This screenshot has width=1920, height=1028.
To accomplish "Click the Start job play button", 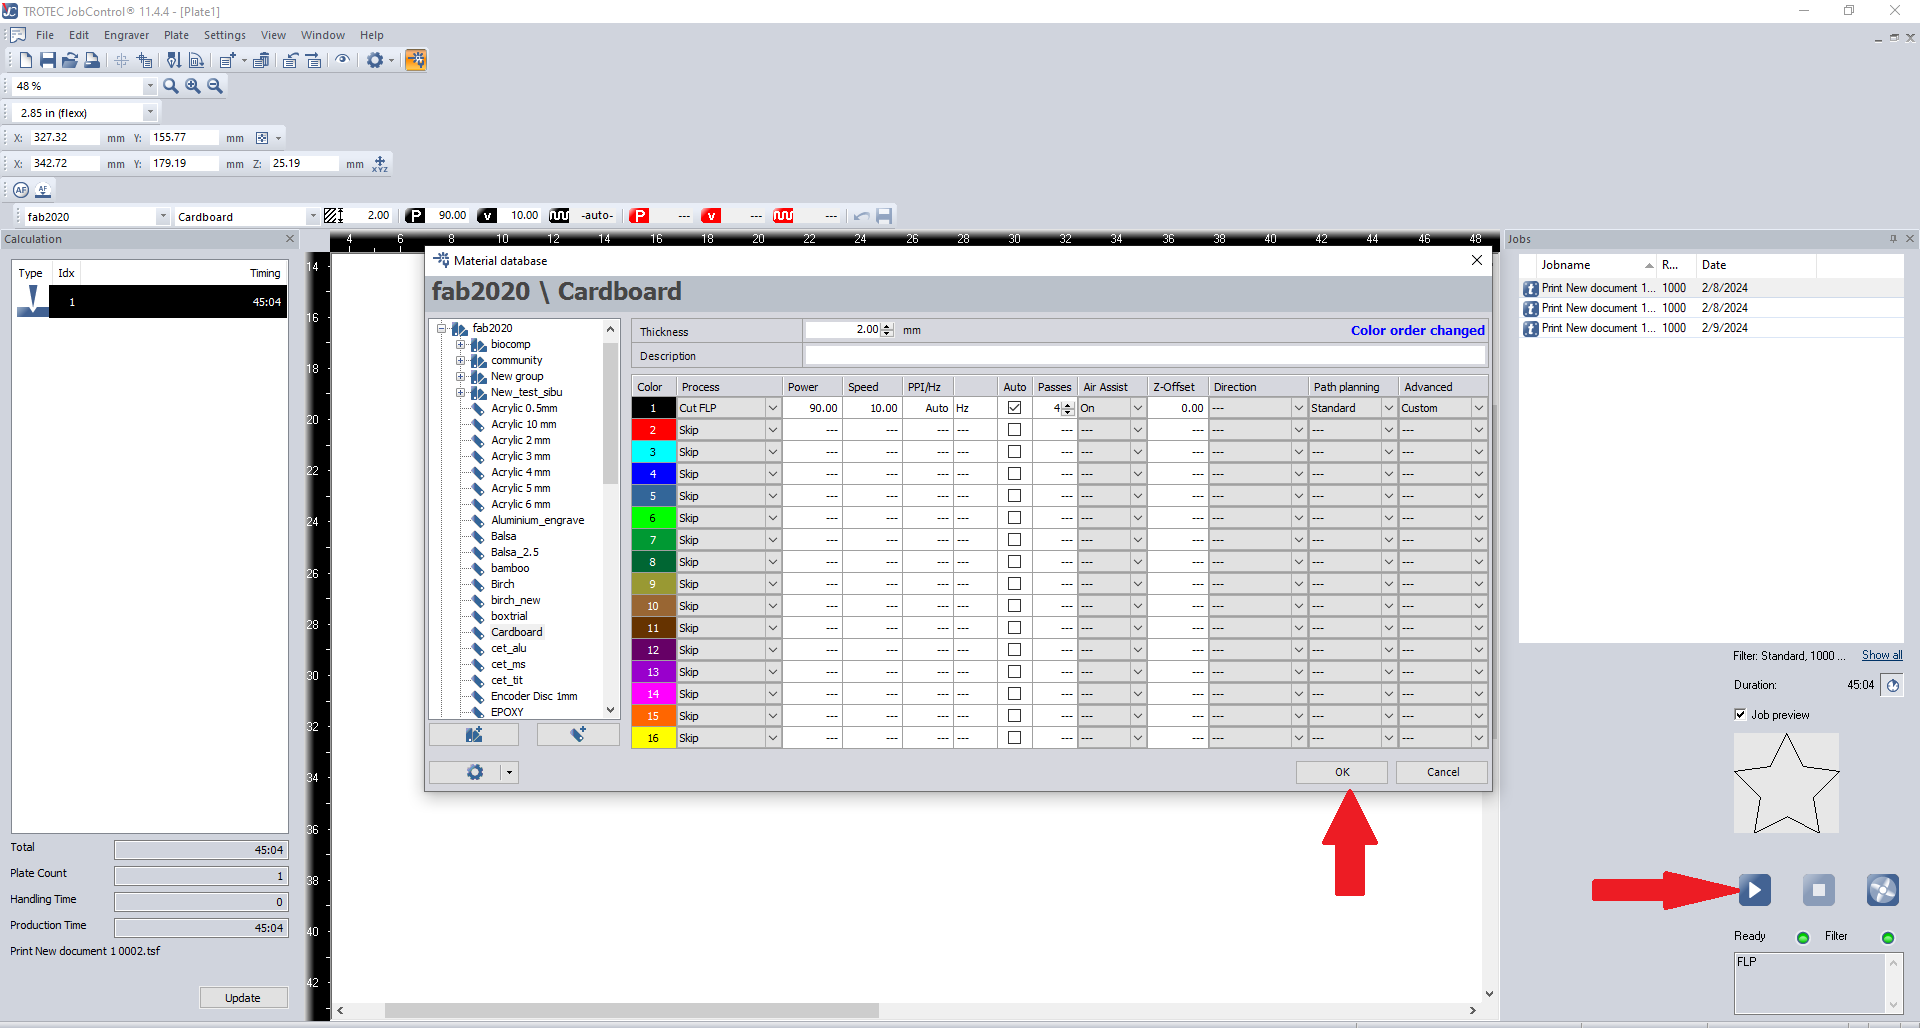I will (x=1754, y=890).
